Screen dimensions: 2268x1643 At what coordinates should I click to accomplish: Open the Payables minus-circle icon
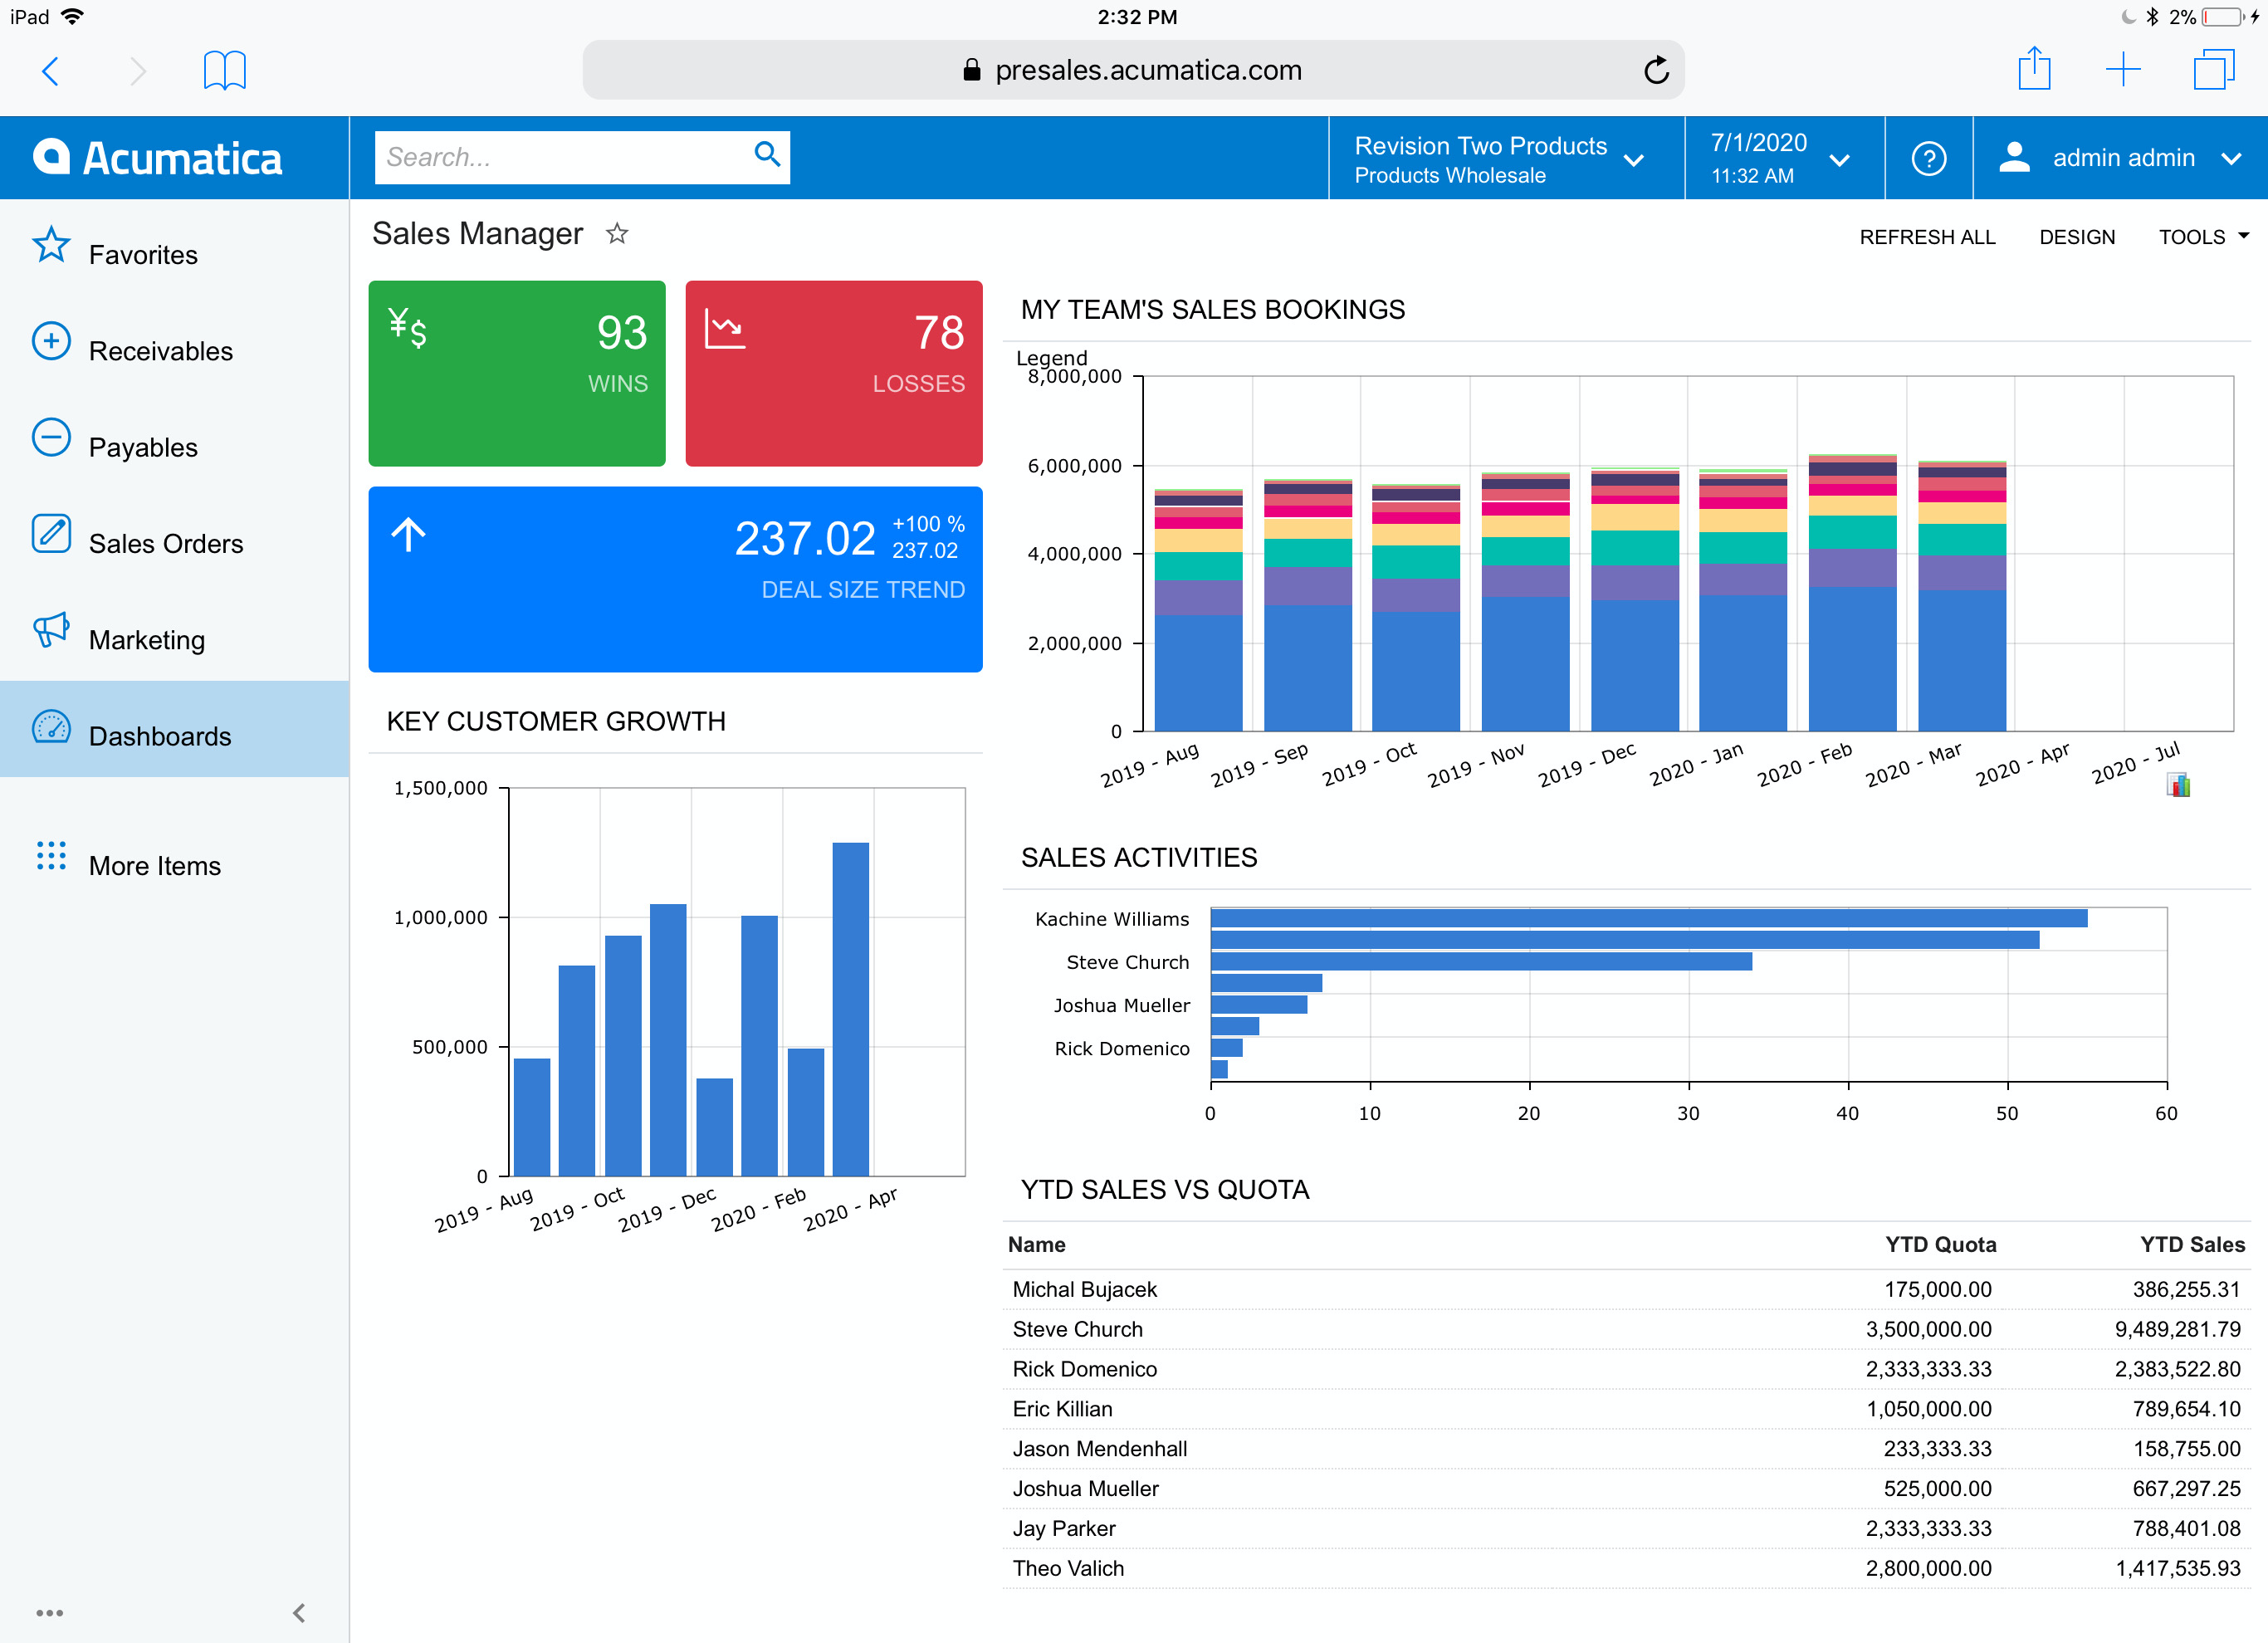(x=51, y=438)
